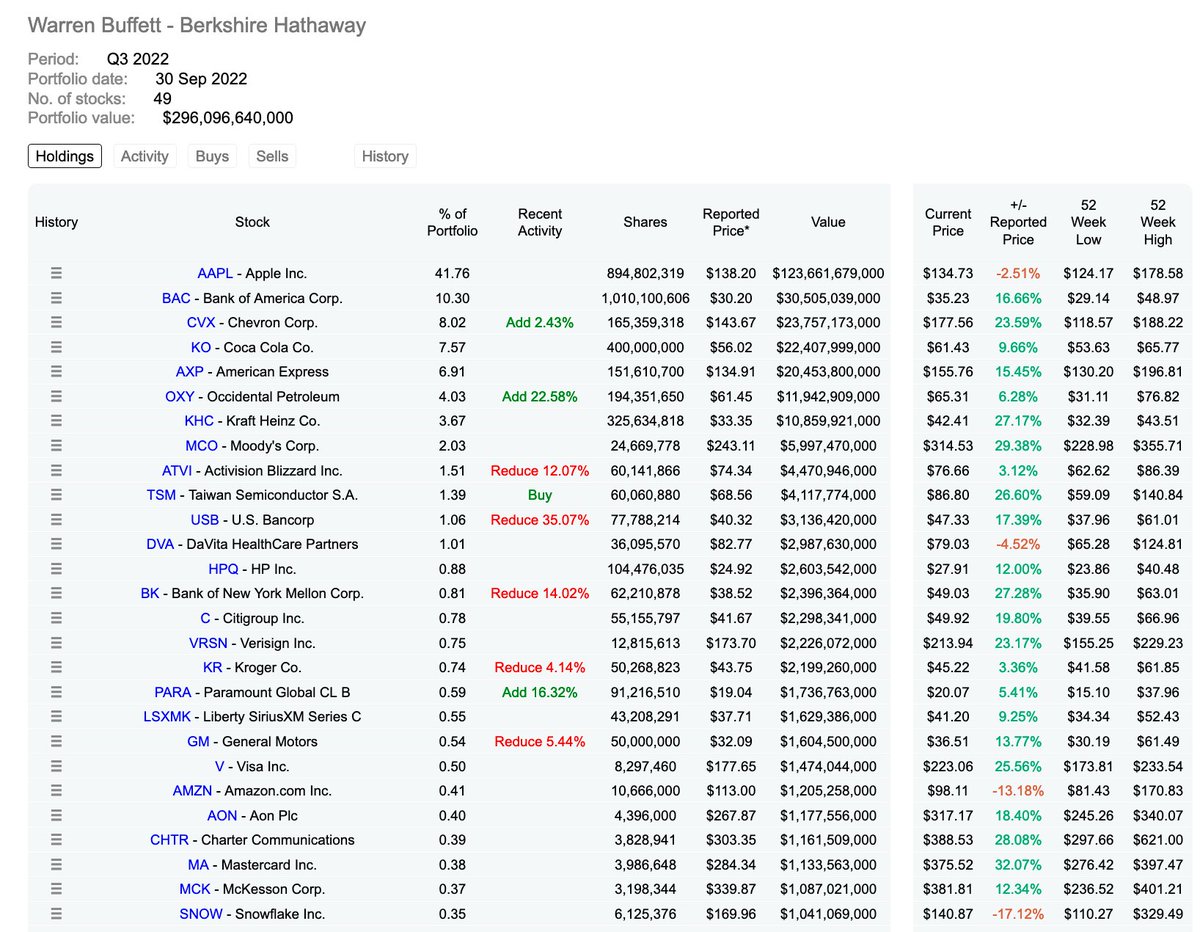
Task: Open history icon for HP Inc. row
Action: pos(56,569)
